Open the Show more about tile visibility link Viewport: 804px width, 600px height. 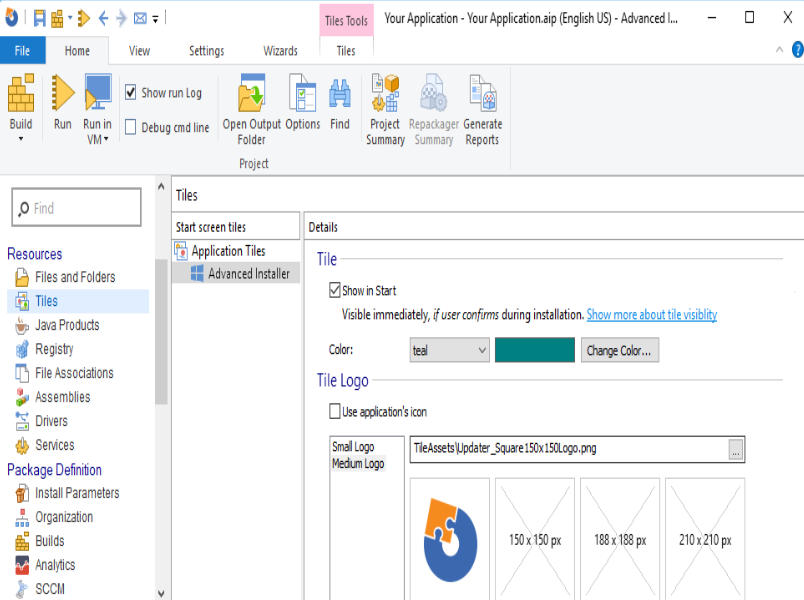click(x=651, y=315)
